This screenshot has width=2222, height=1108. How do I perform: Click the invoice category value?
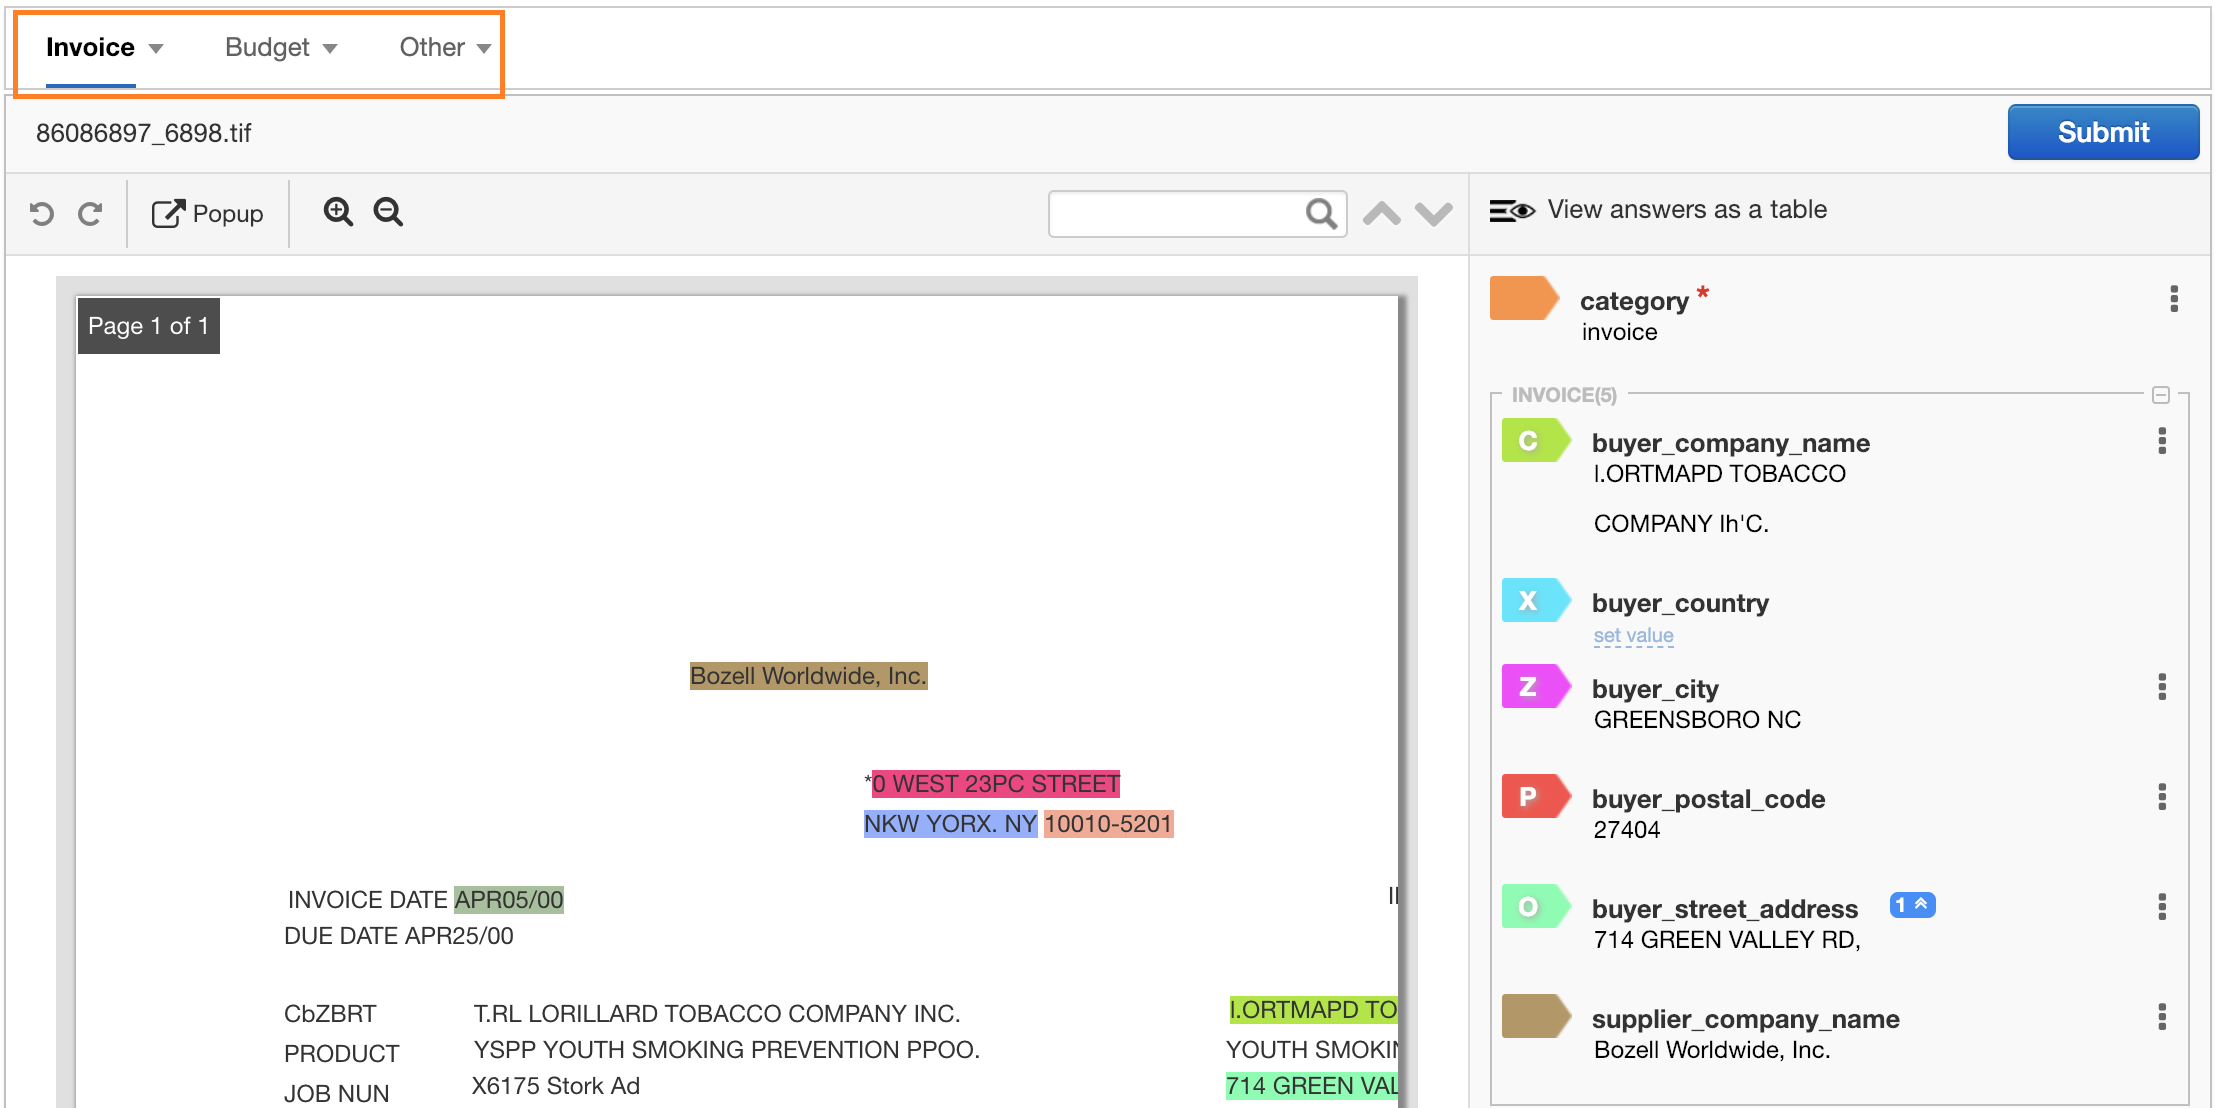pyautogui.click(x=1619, y=332)
